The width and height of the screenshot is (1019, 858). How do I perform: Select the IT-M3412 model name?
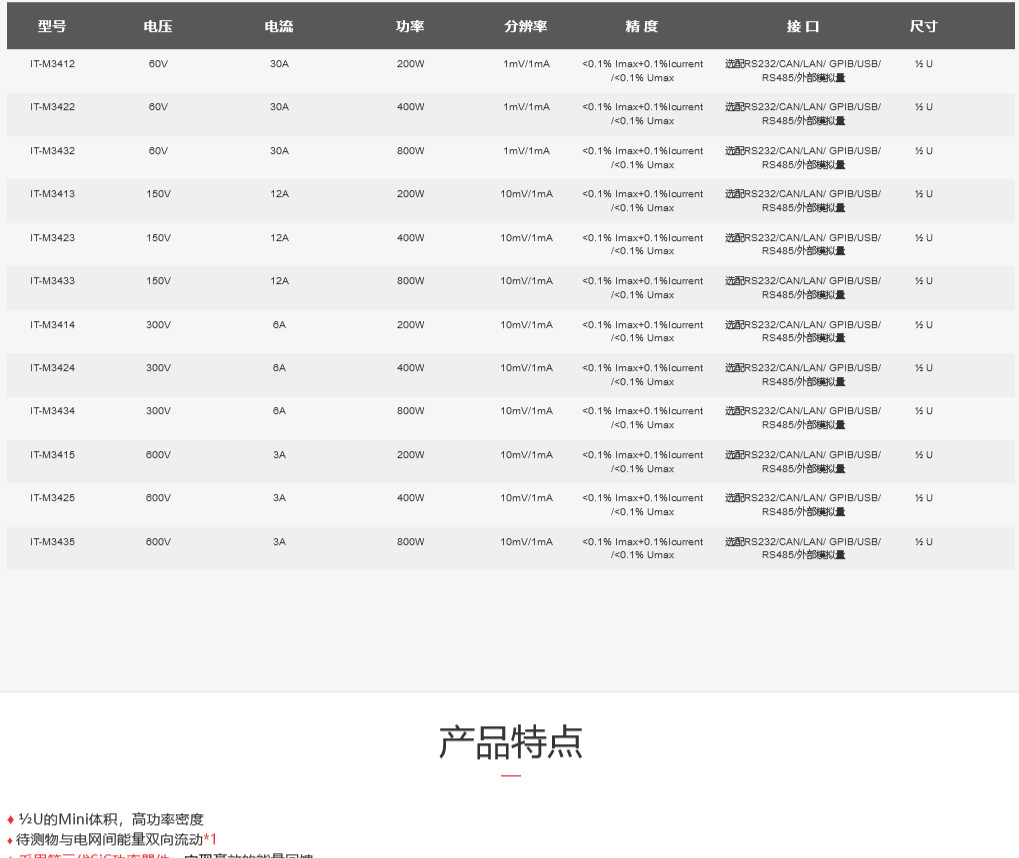pos(52,64)
